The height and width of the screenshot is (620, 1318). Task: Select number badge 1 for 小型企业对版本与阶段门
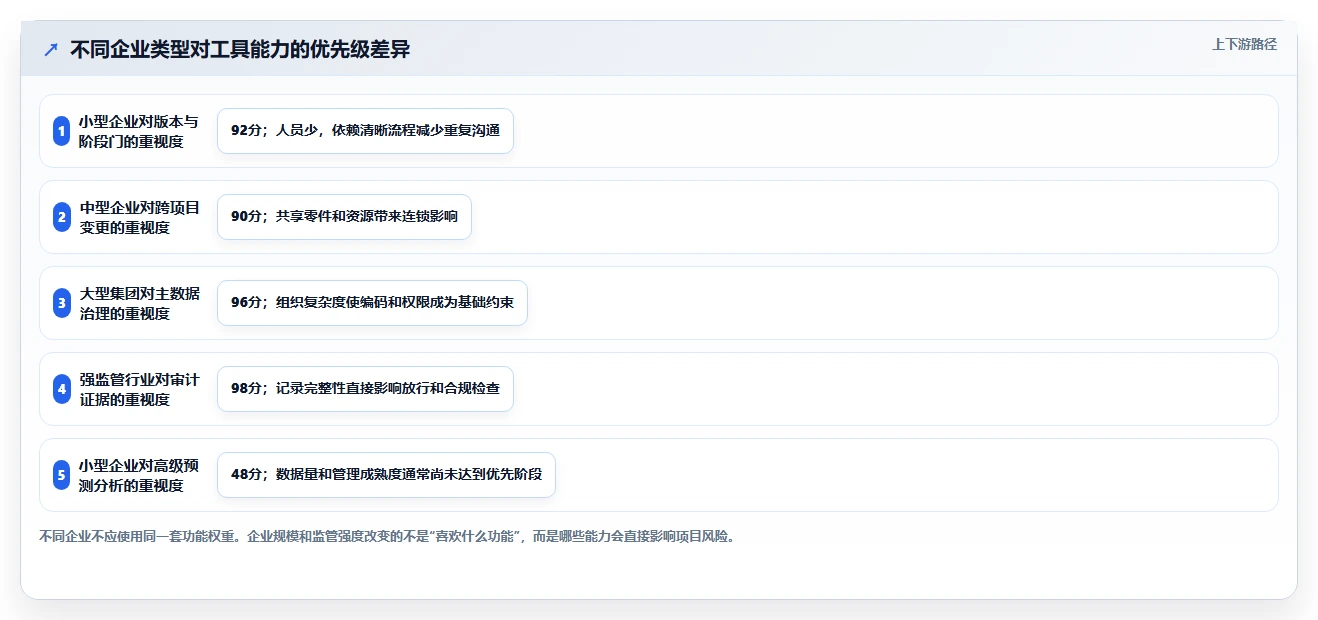[x=61, y=131]
